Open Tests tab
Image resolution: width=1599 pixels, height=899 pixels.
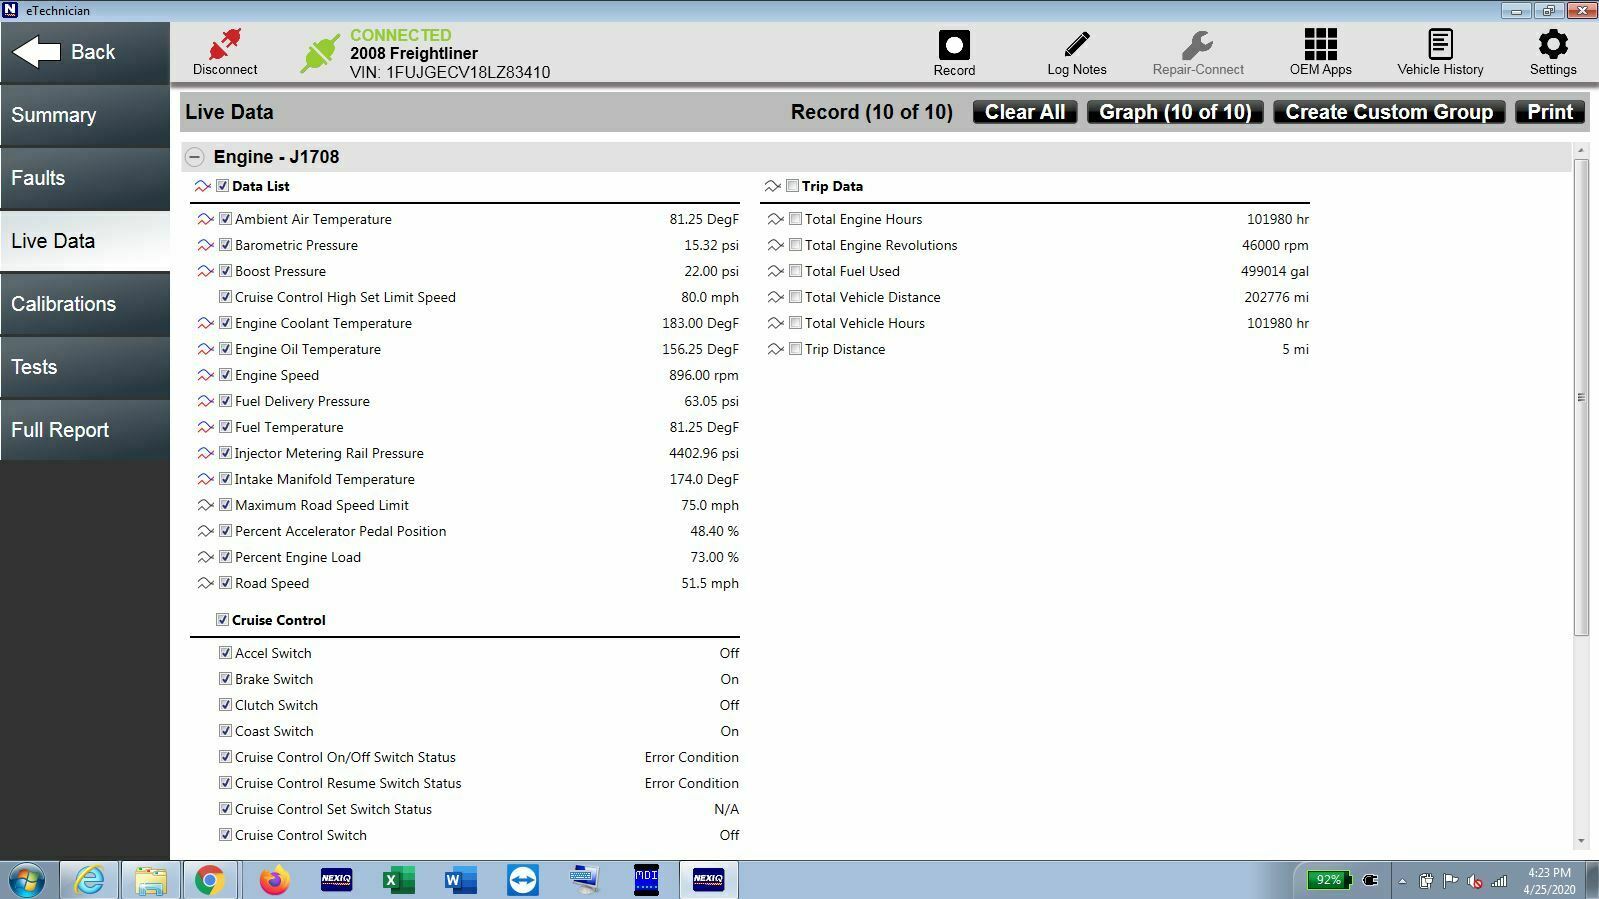tap(85, 367)
